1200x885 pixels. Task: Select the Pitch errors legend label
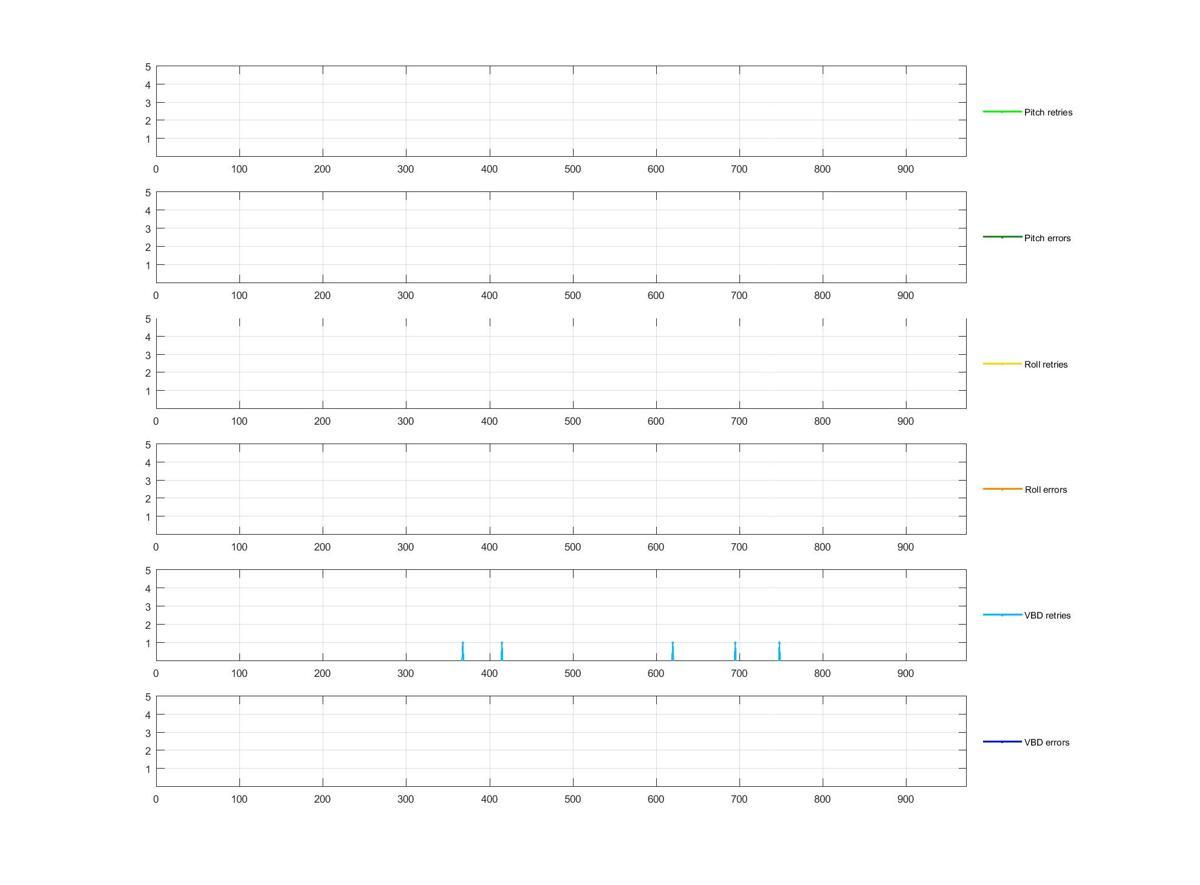tap(1047, 238)
